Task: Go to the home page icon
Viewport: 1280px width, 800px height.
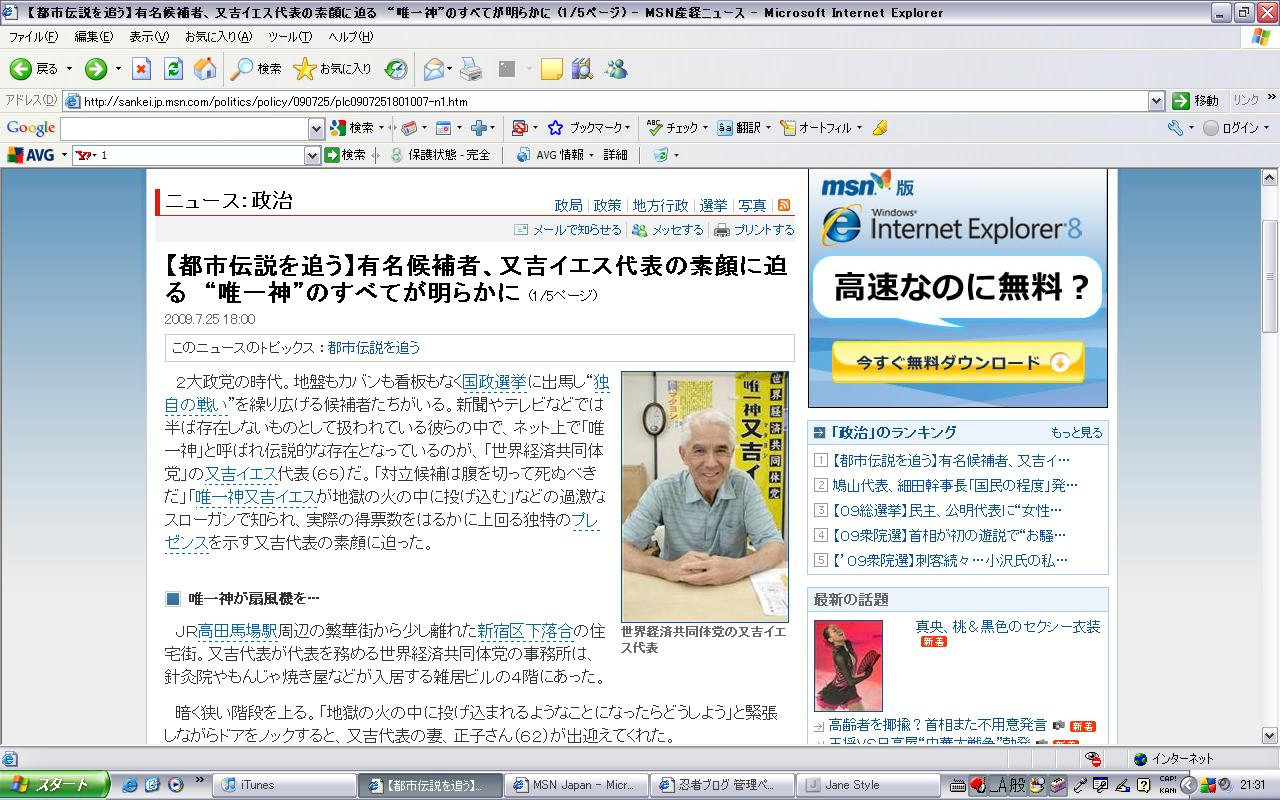Action: coord(205,69)
